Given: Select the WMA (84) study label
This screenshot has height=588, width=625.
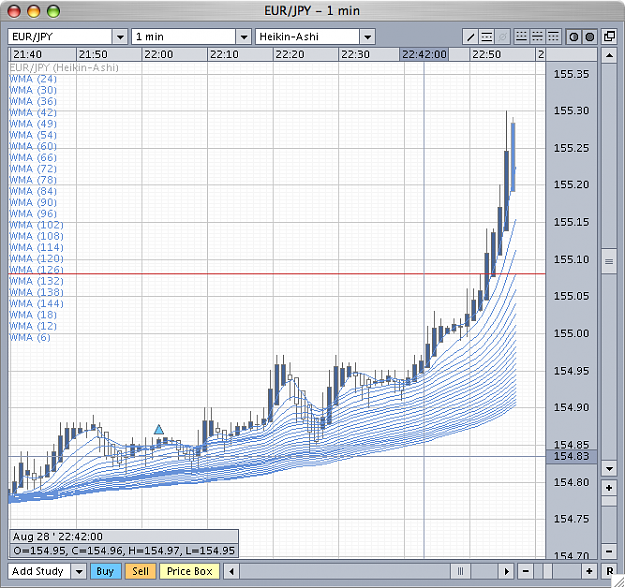Looking at the screenshot, I should tap(33, 191).
